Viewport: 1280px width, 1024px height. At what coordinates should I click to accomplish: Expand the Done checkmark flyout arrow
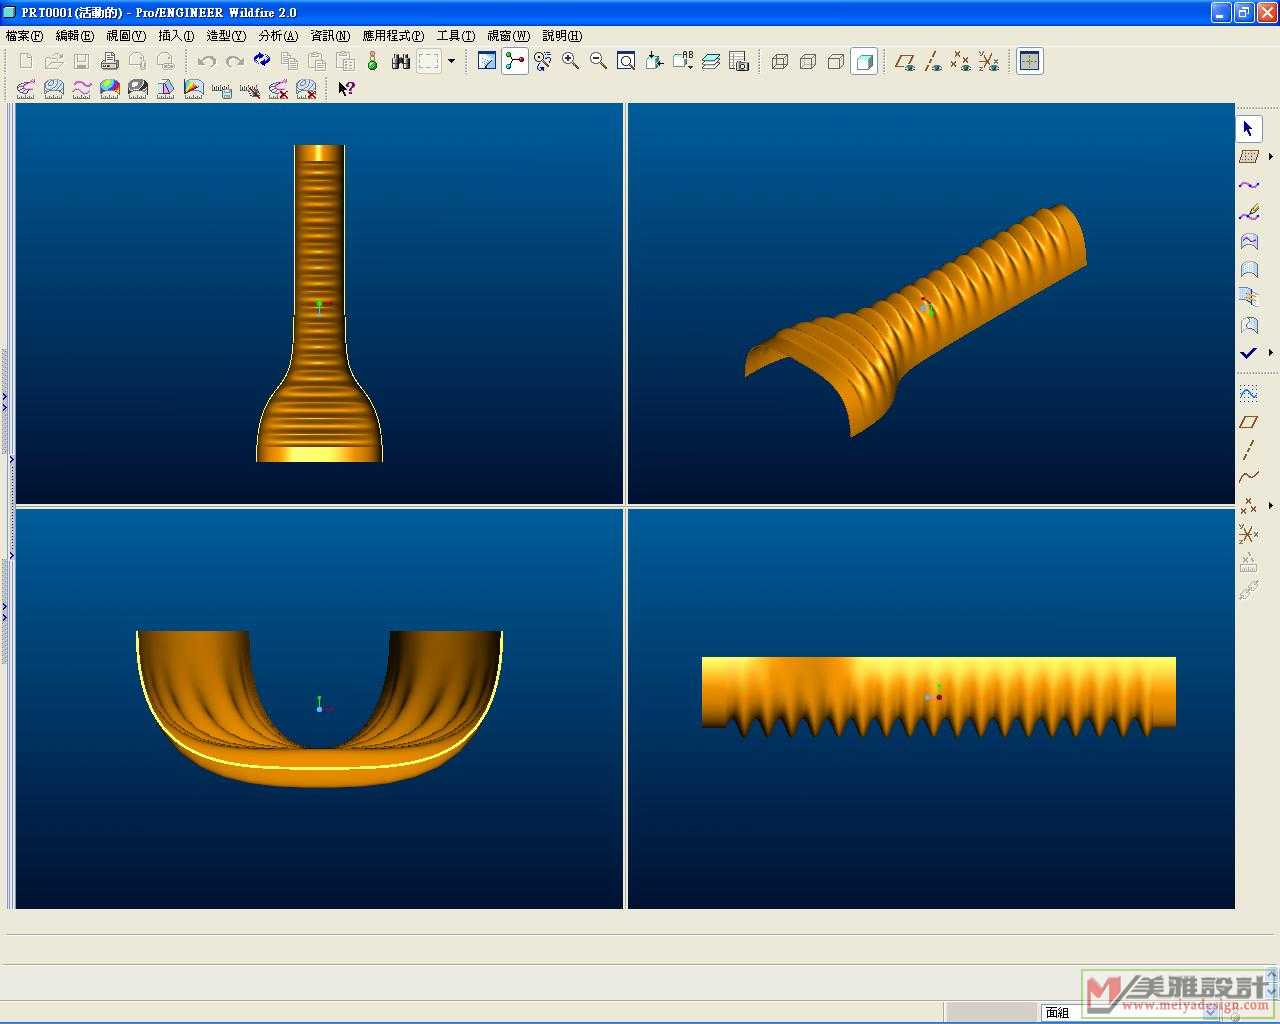click(1271, 353)
